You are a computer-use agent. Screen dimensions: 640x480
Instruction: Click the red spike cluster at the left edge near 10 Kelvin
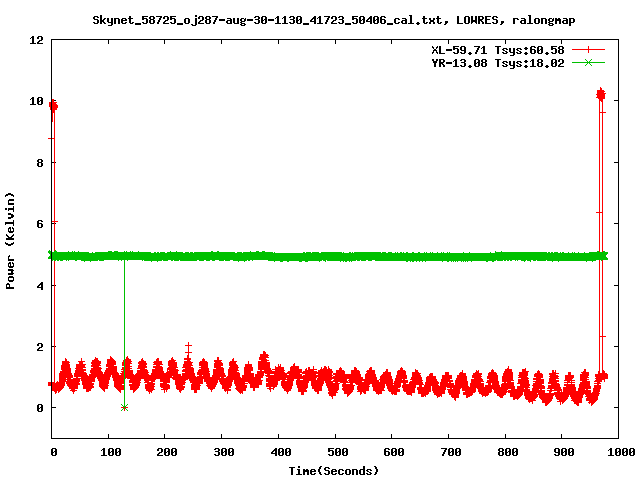(x=53, y=106)
